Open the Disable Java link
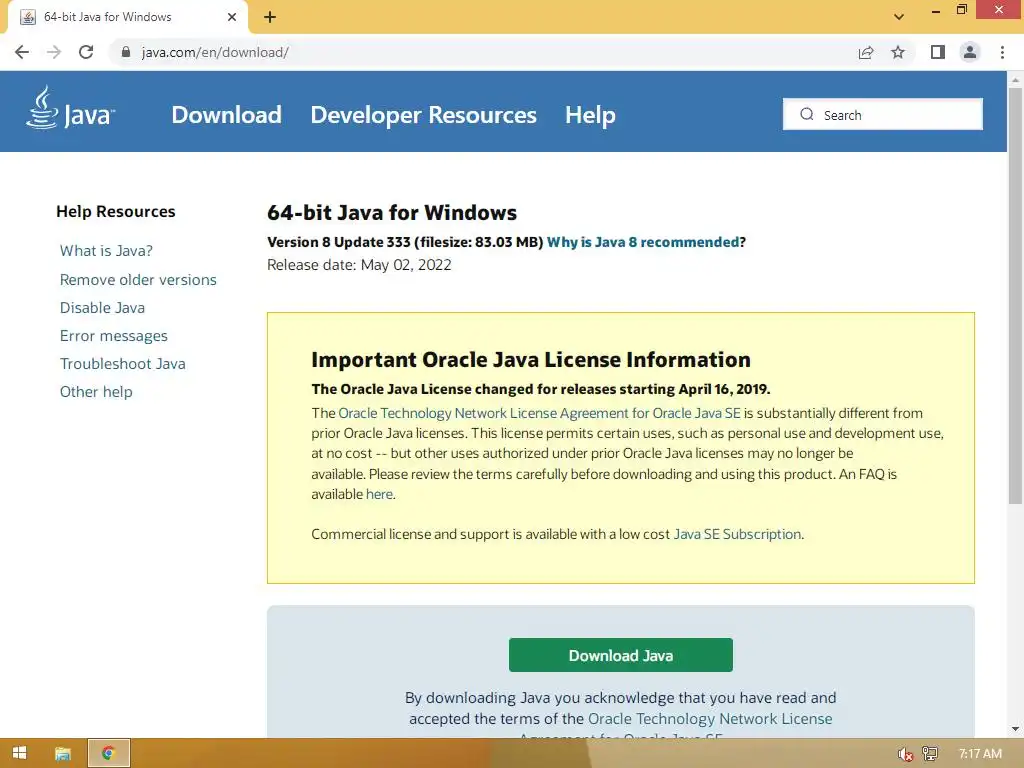 coord(103,308)
